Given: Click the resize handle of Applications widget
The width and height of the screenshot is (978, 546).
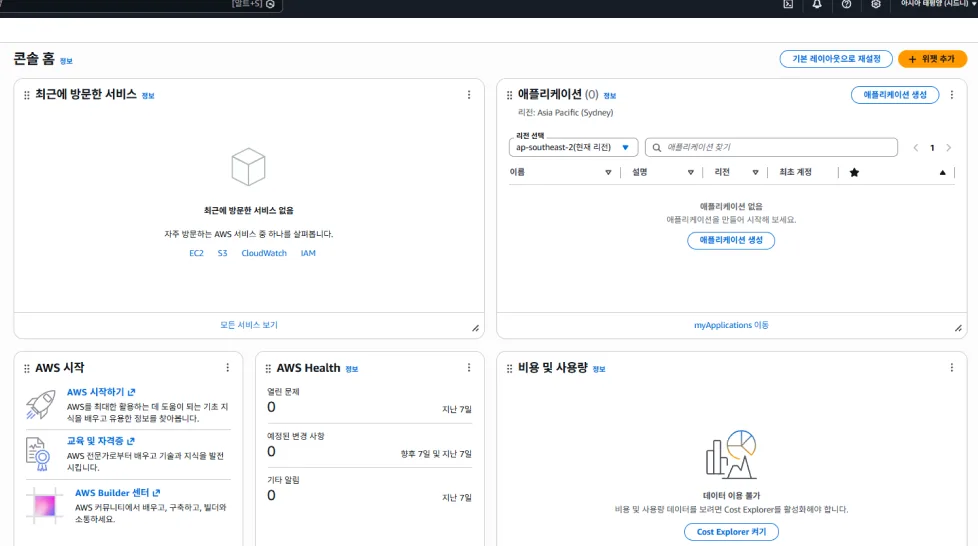Looking at the screenshot, I should tap(958, 328).
